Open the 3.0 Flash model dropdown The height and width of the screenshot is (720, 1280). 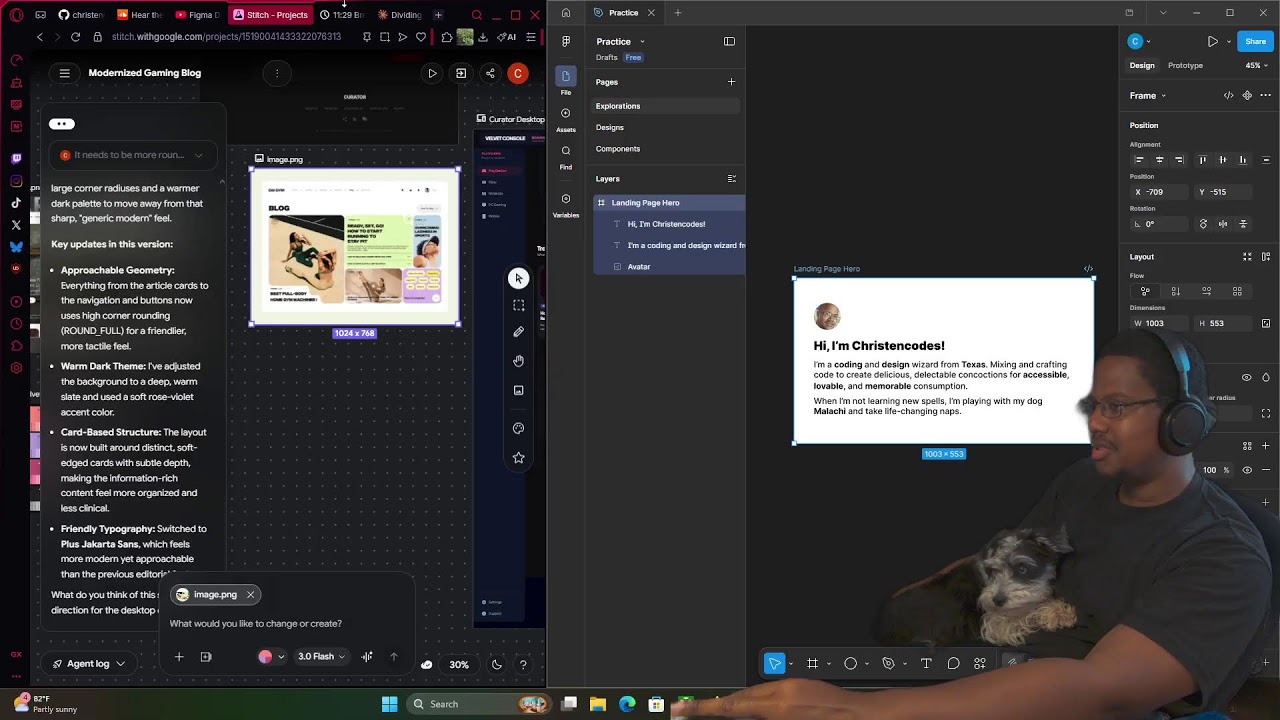click(321, 657)
